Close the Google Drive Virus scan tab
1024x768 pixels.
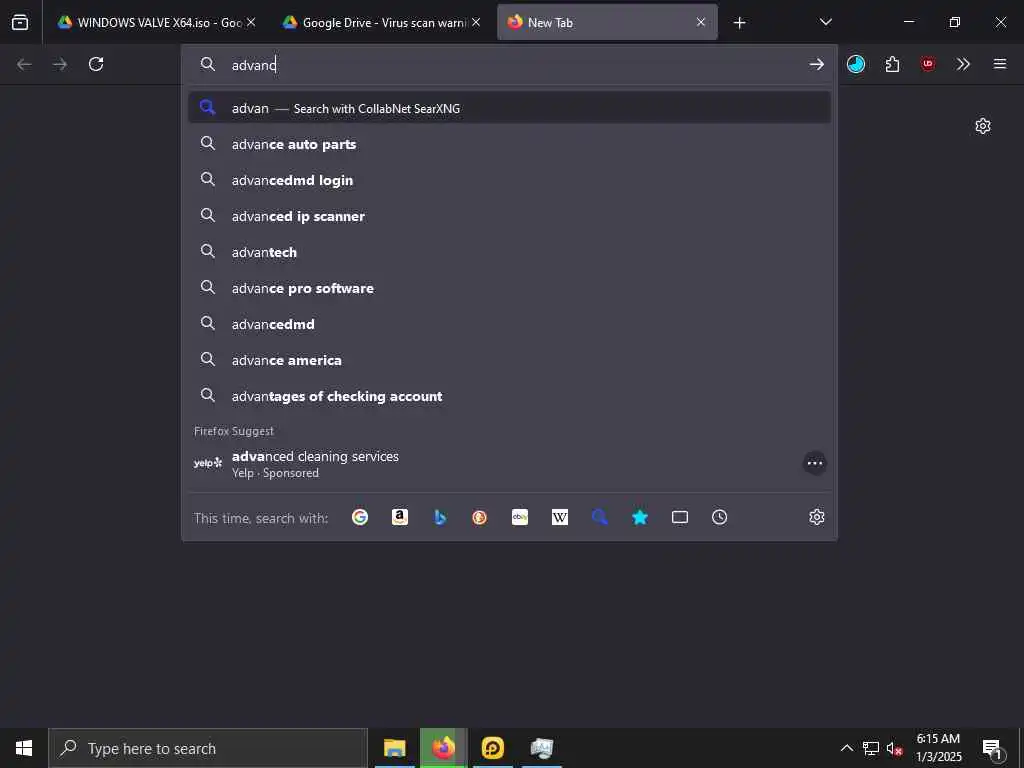(x=476, y=22)
